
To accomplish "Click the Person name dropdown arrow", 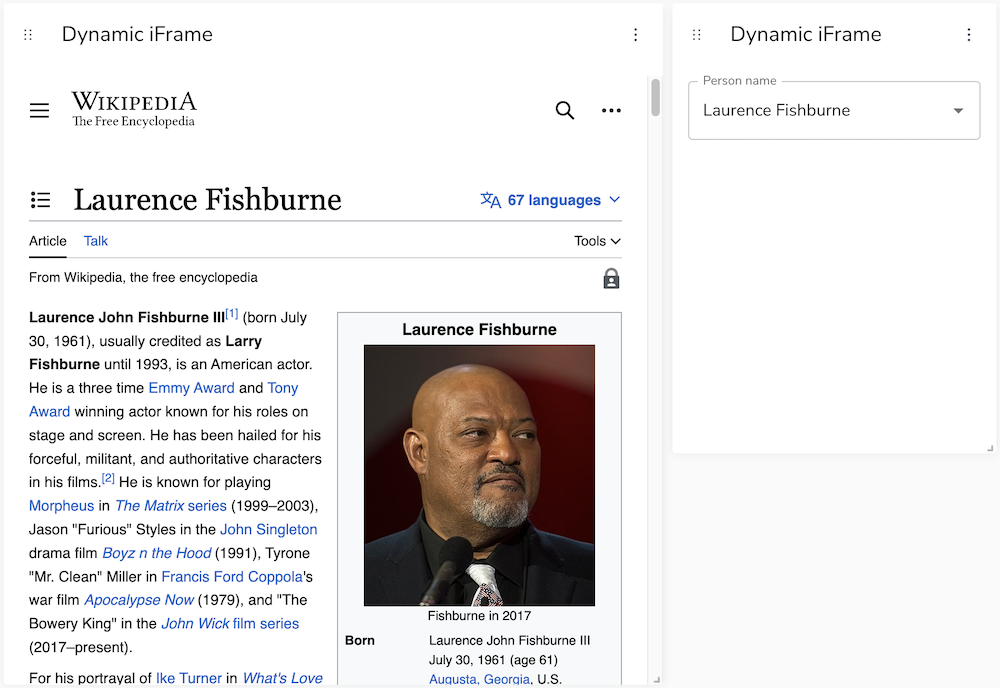I will [x=958, y=111].
